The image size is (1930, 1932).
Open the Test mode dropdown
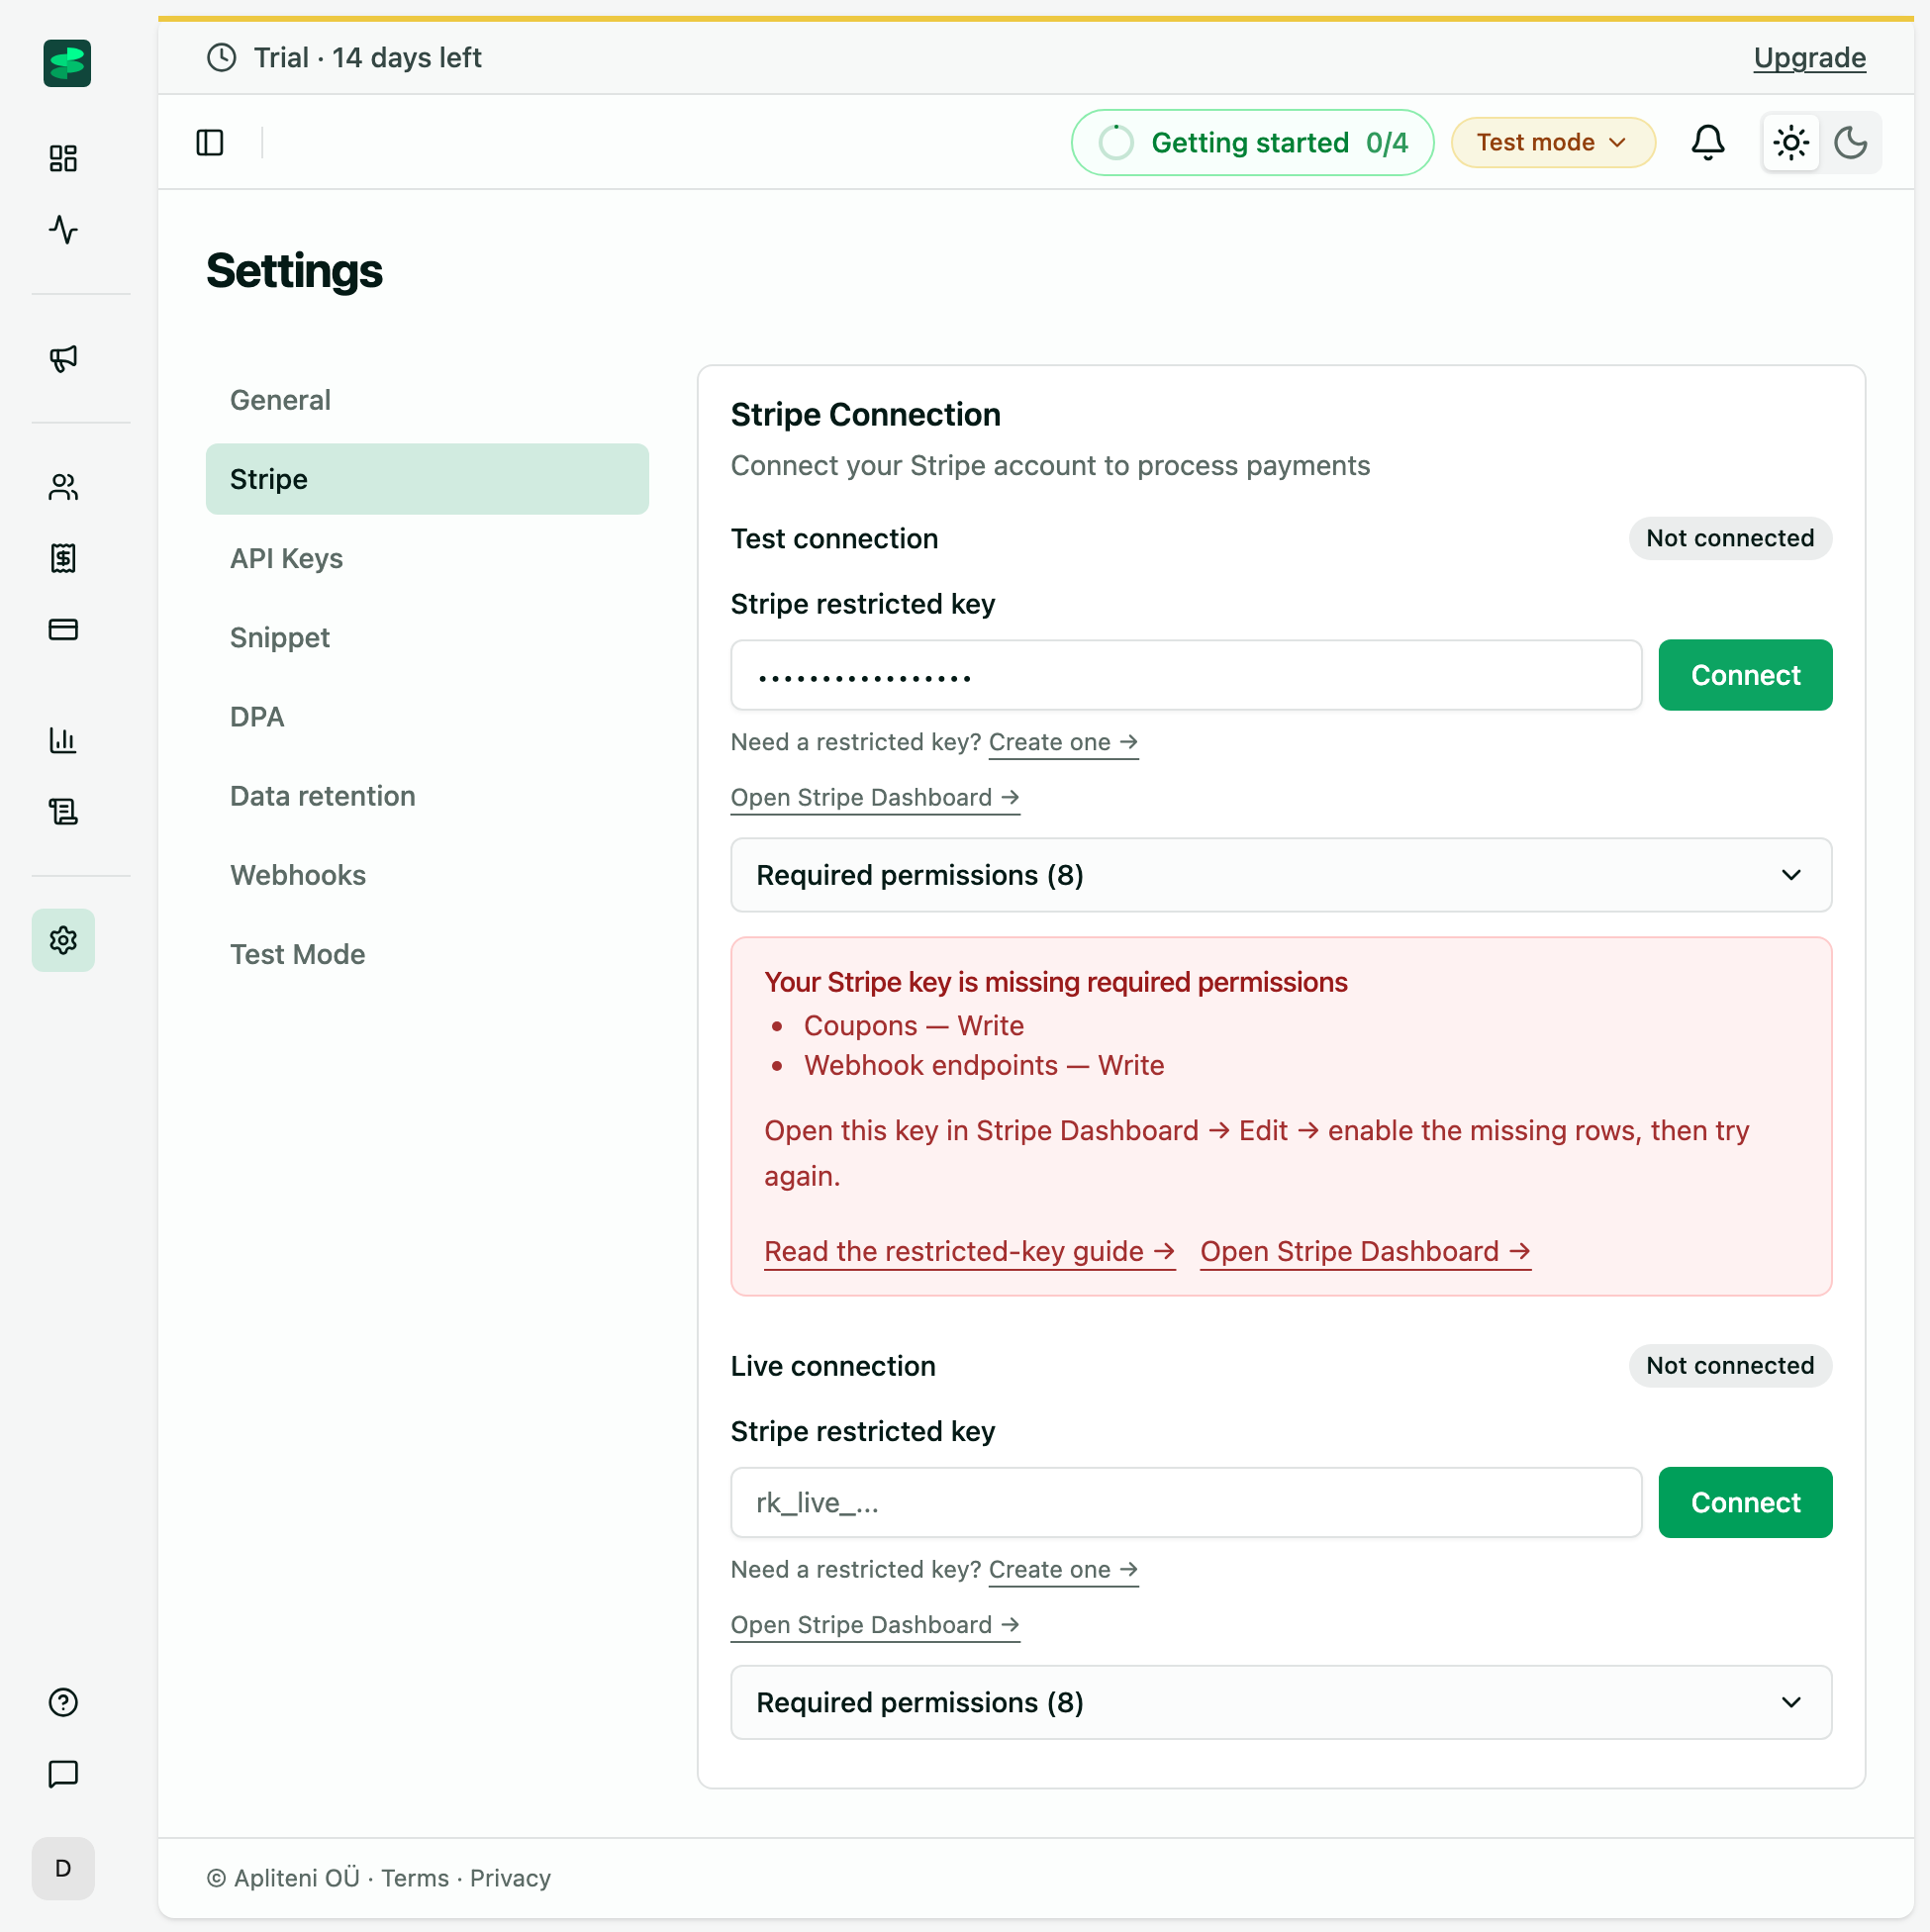click(x=1553, y=143)
